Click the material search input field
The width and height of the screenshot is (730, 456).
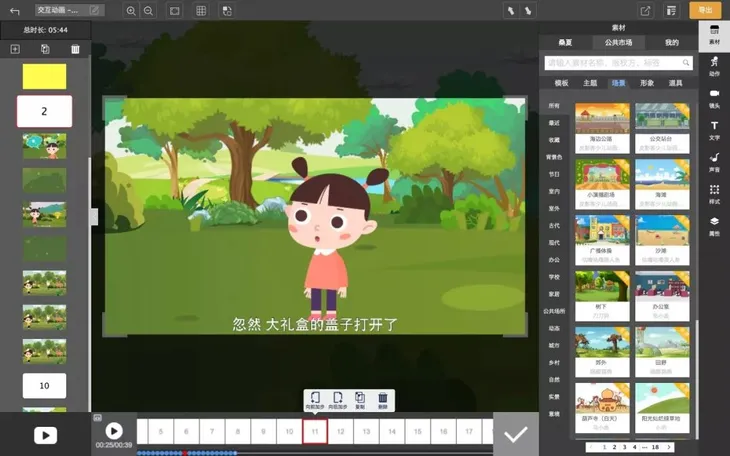tap(618, 63)
